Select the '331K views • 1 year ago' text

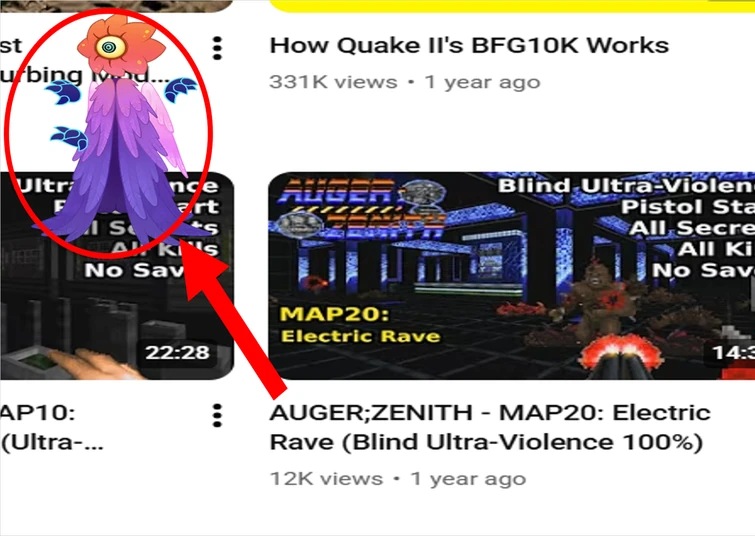pos(404,82)
